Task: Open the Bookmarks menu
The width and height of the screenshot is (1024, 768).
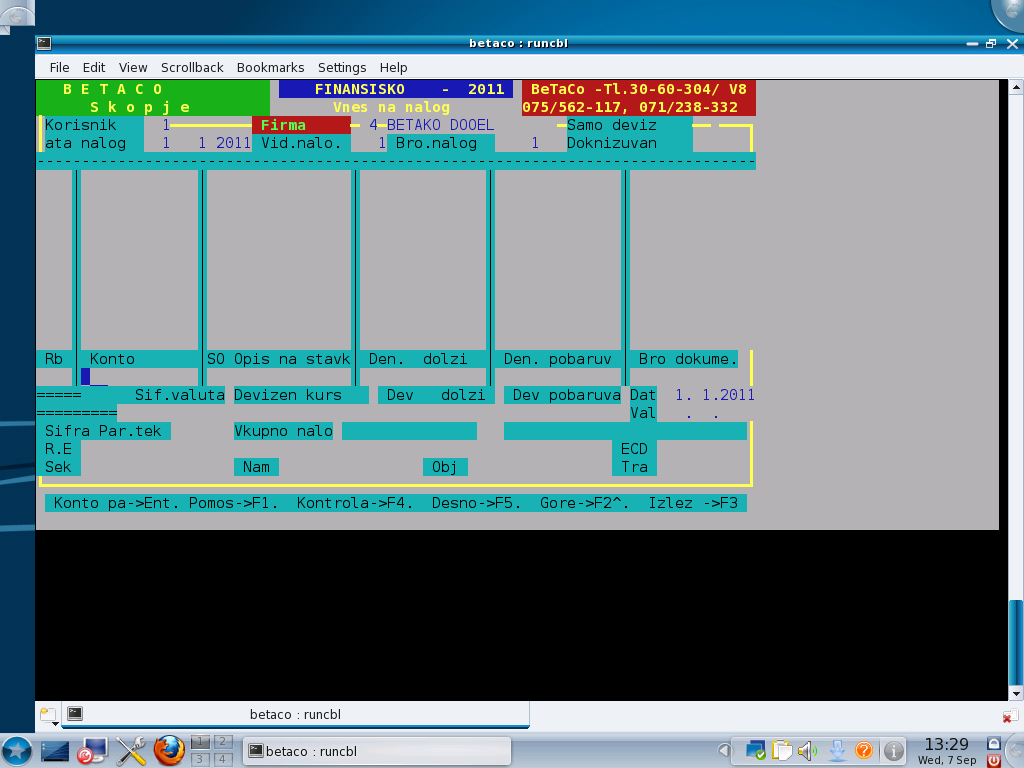Action: pos(270,67)
